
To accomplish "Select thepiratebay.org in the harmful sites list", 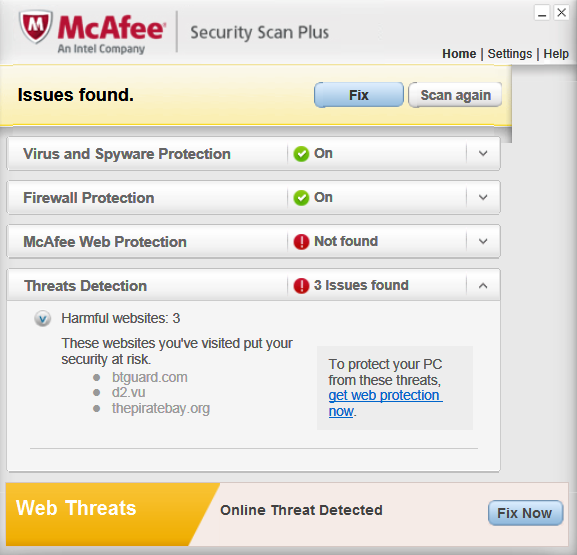I will (x=161, y=408).
